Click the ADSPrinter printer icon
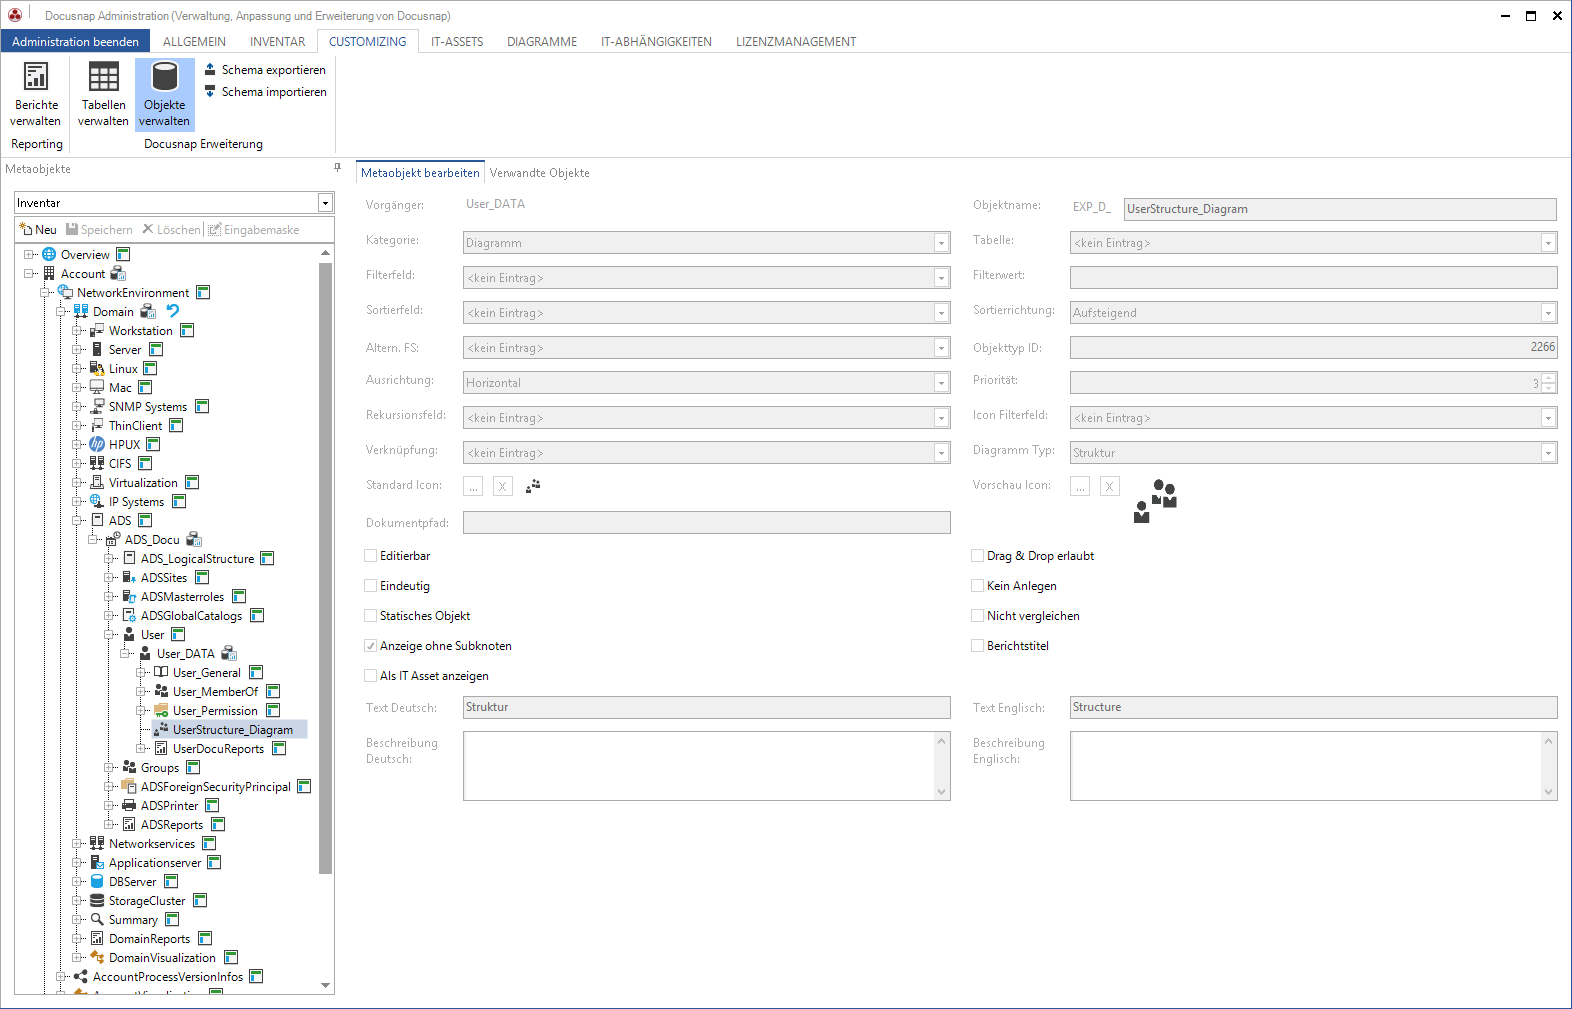Image resolution: width=1572 pixels, height=1009 pixels. 129,805
